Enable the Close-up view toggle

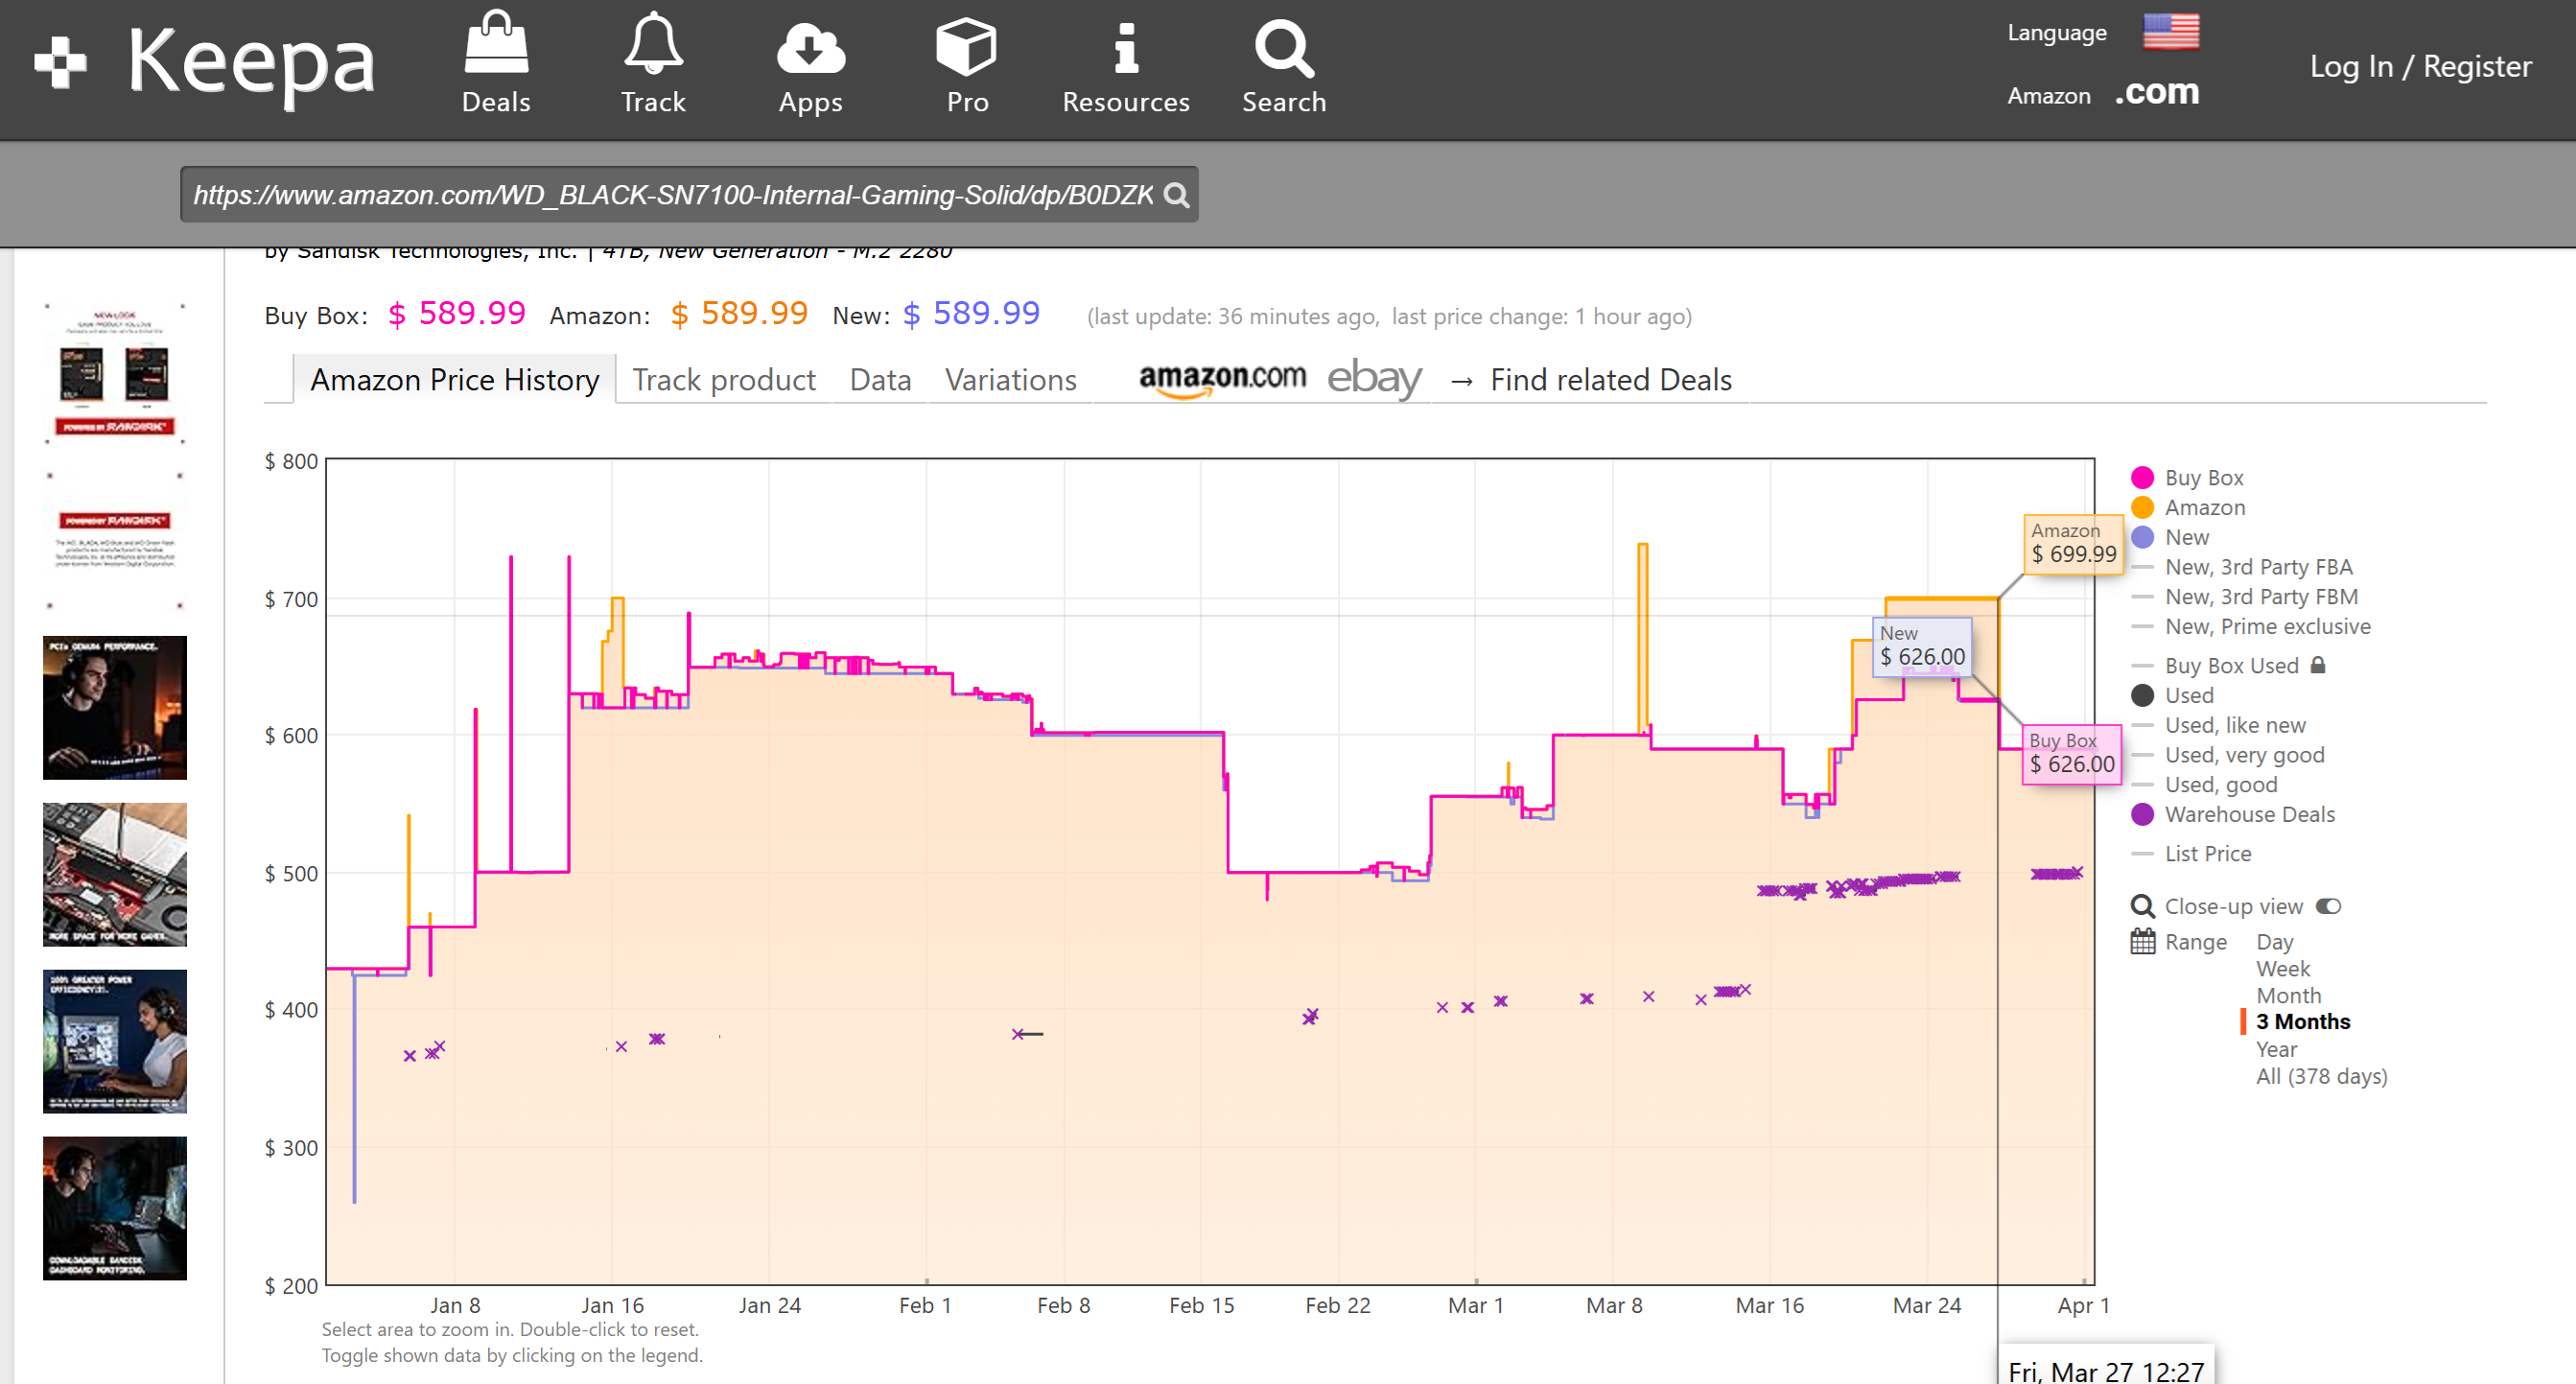[x=2330, y=906]
